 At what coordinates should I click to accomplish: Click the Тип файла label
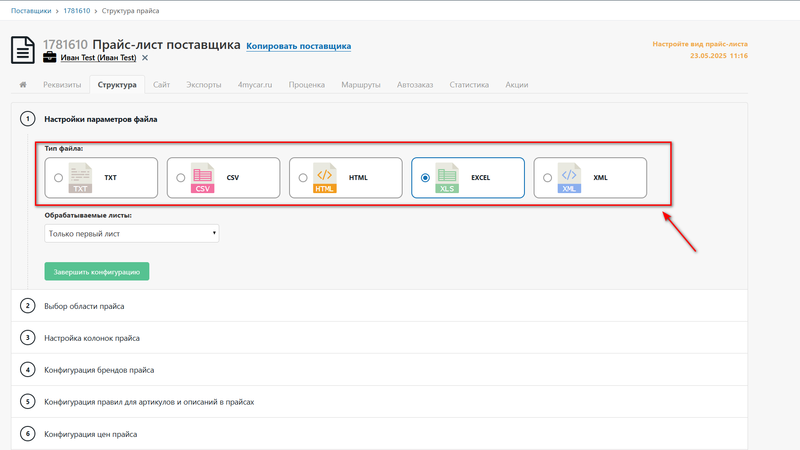coord(64,148)
